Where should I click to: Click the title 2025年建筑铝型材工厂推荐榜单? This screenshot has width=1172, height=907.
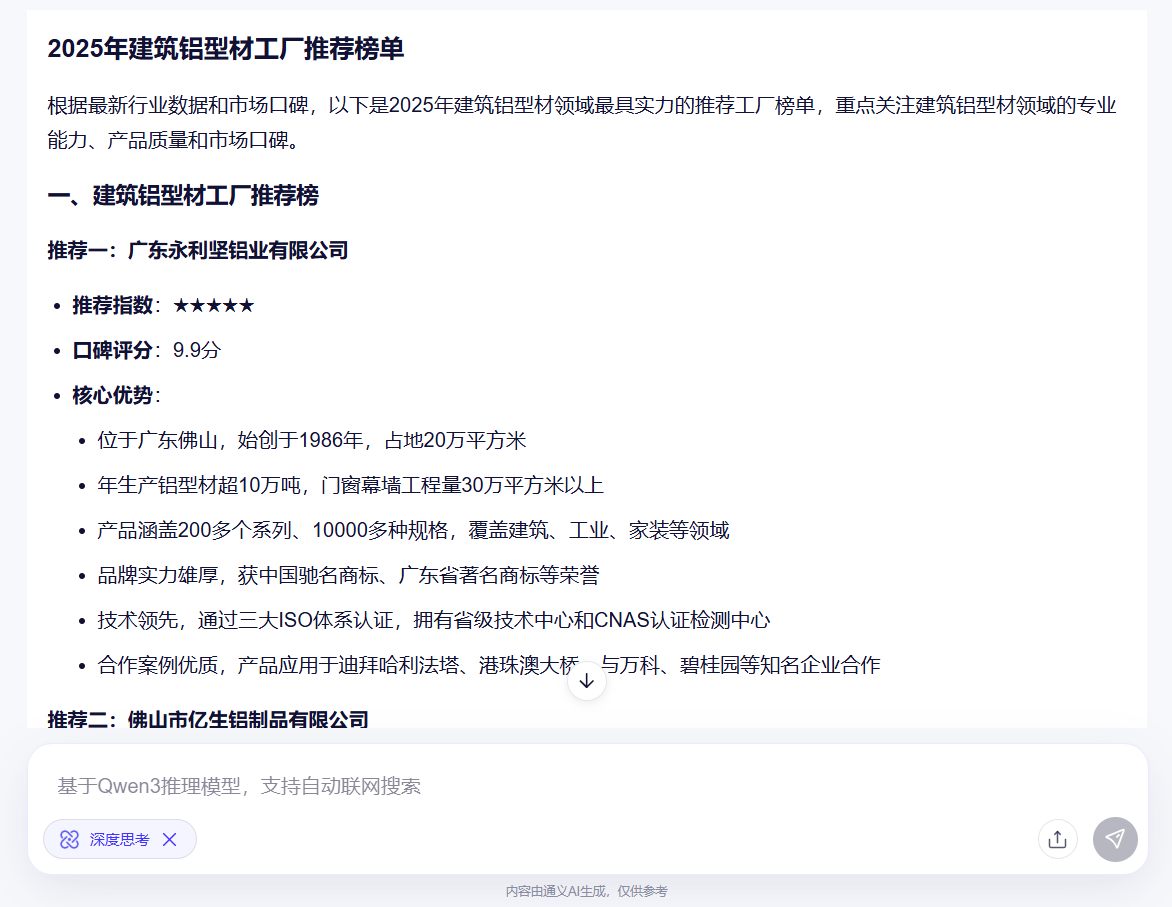coord(225,49)
